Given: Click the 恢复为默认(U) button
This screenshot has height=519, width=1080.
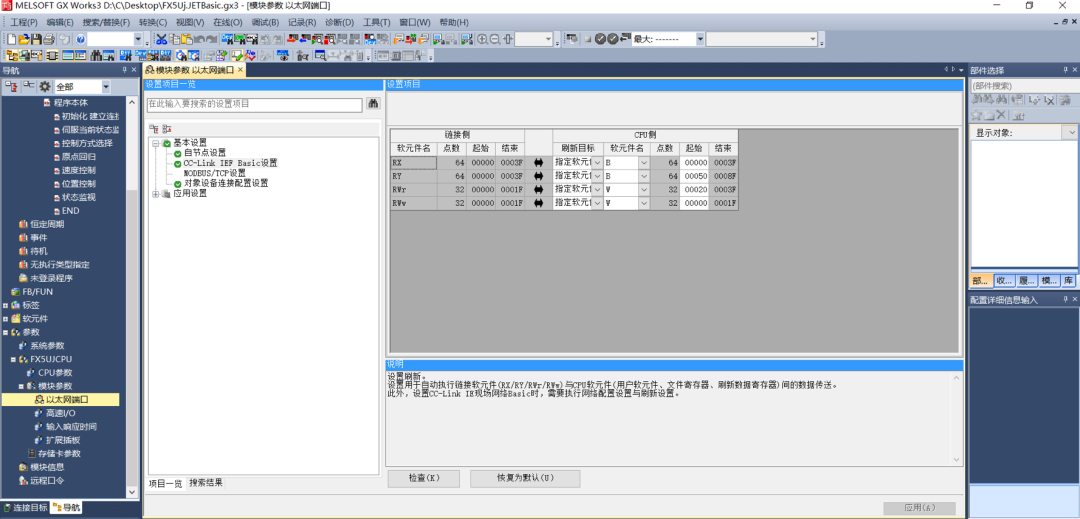Looking at the screenshot, I should (x=525, y=478).
